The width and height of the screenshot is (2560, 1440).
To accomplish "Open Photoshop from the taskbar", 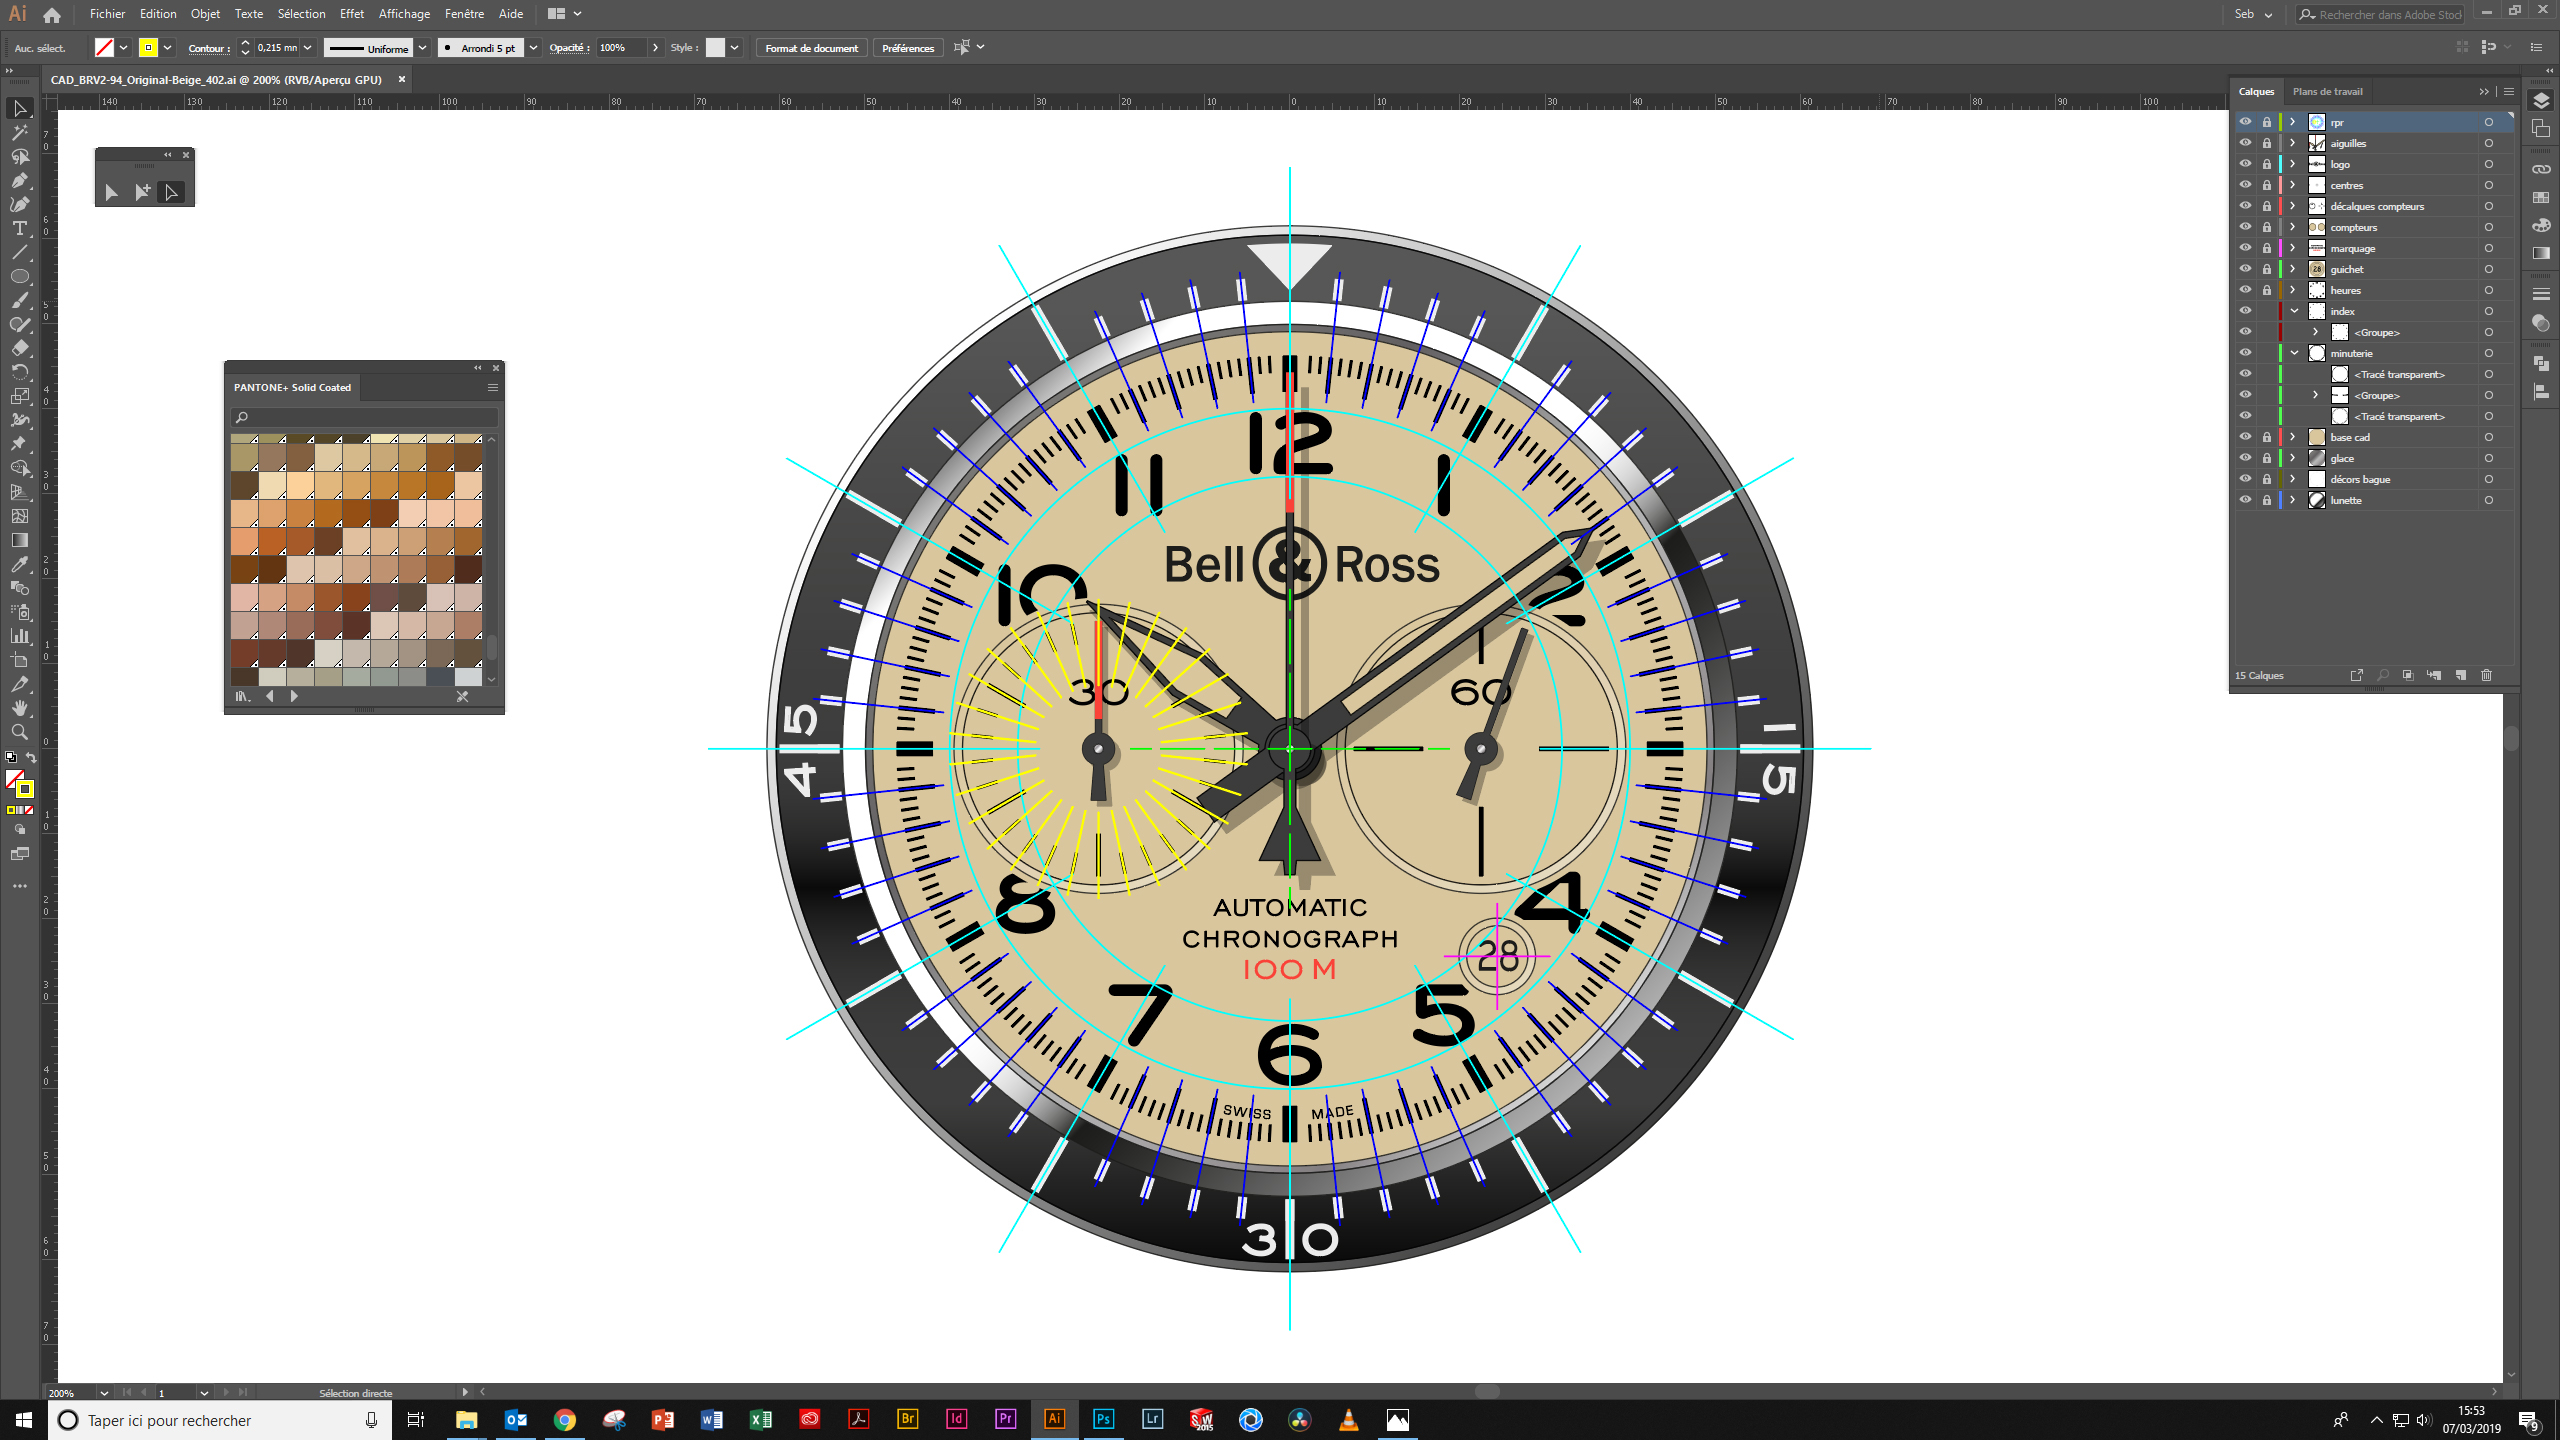I will 1103,1419.
